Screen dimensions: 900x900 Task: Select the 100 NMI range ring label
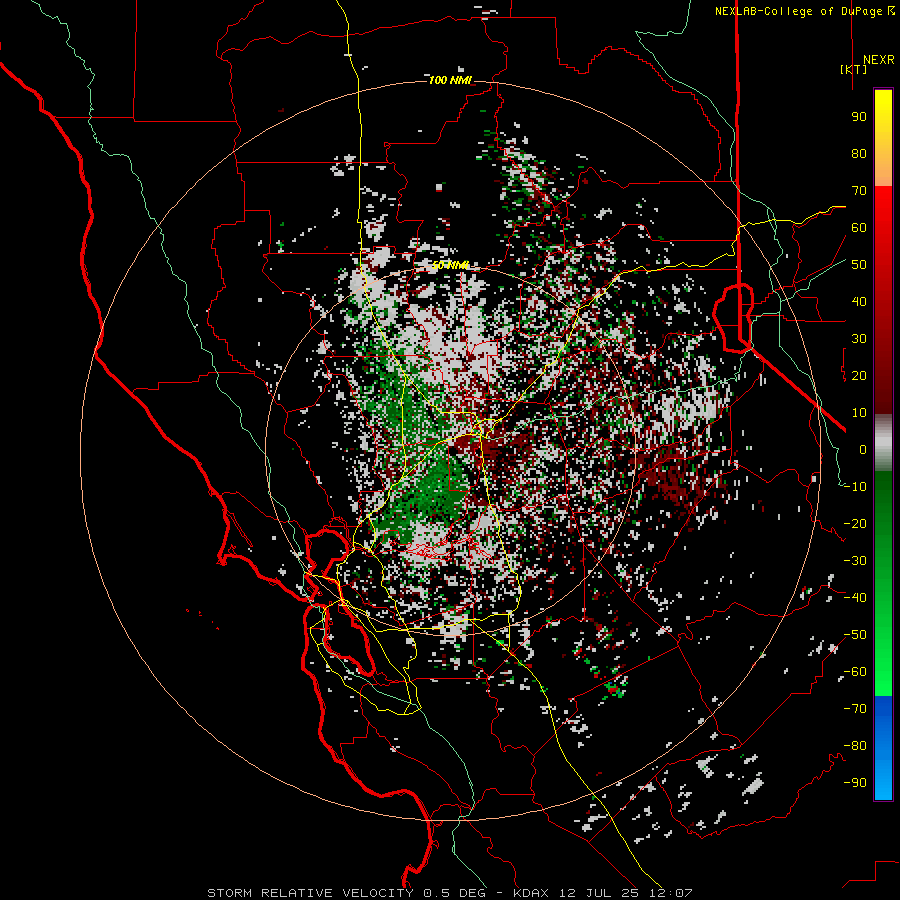(x=450, y=80)
